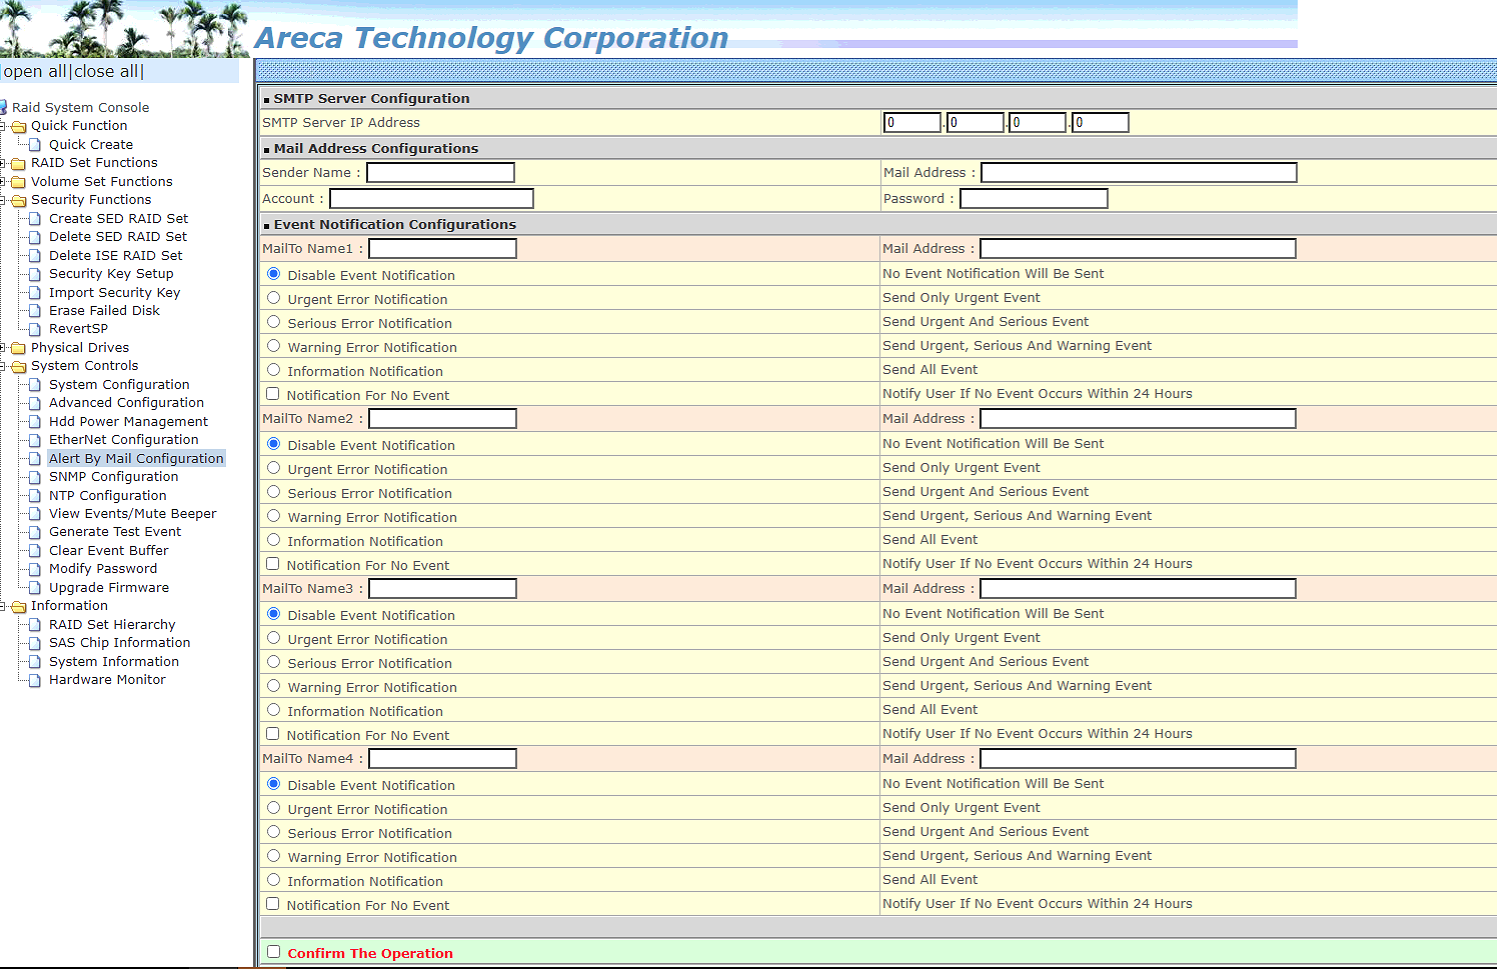This screenshot has width=1497, height=969.
Task: Click the Hardware Monitor page icon
Action: click(x=35, y=680)
